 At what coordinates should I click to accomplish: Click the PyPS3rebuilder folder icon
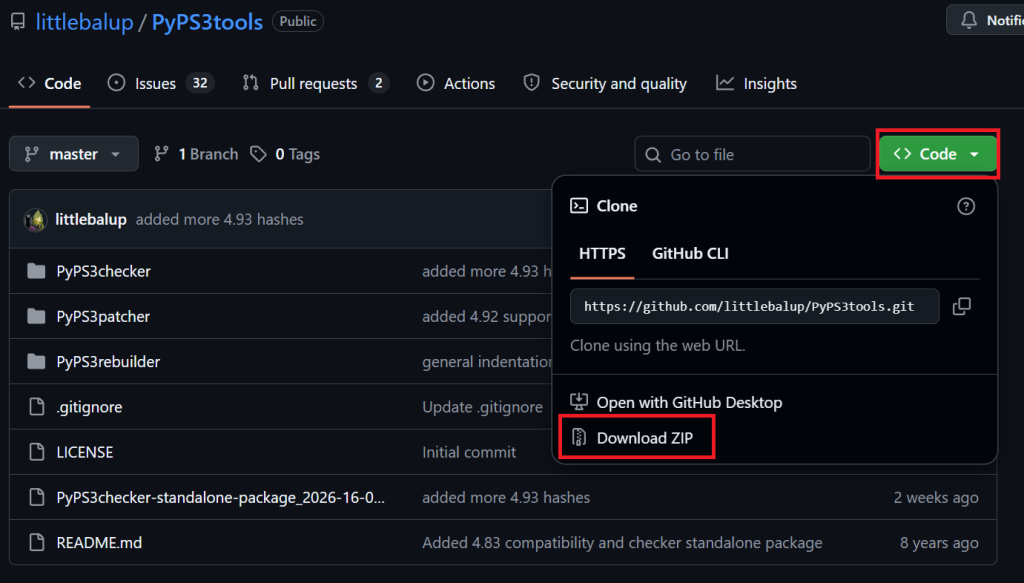37,362
